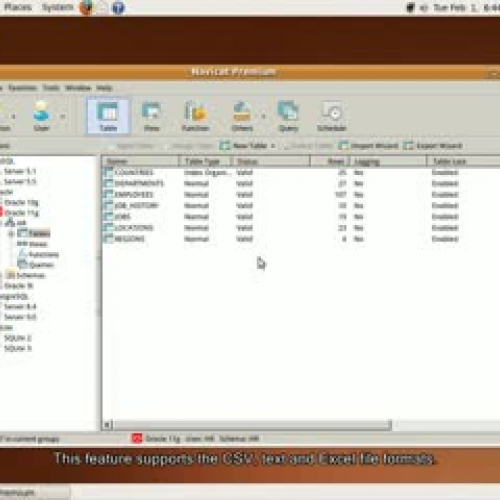Select the Table toolbar icon
The image size is (500, 500).
pos(108,117)
